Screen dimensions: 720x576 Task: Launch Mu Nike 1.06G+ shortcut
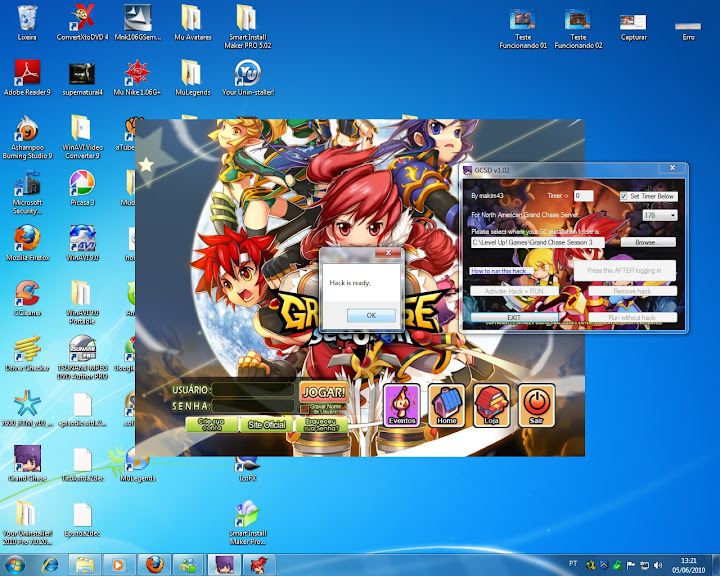[137, 78]
